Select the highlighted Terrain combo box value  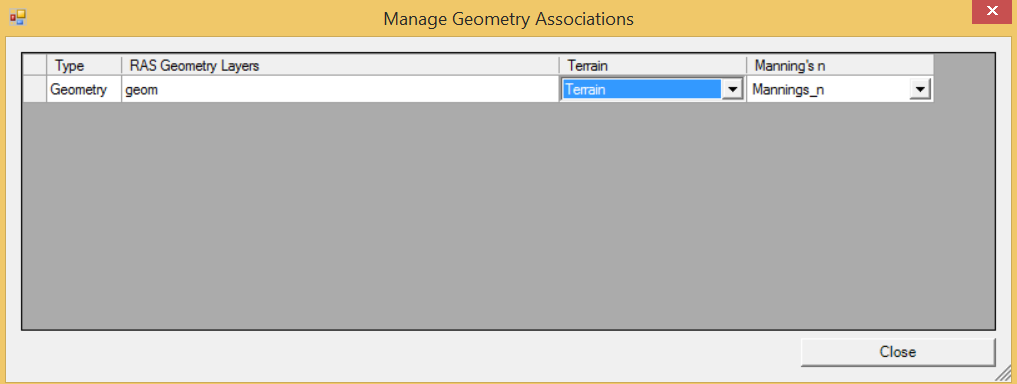641,90
